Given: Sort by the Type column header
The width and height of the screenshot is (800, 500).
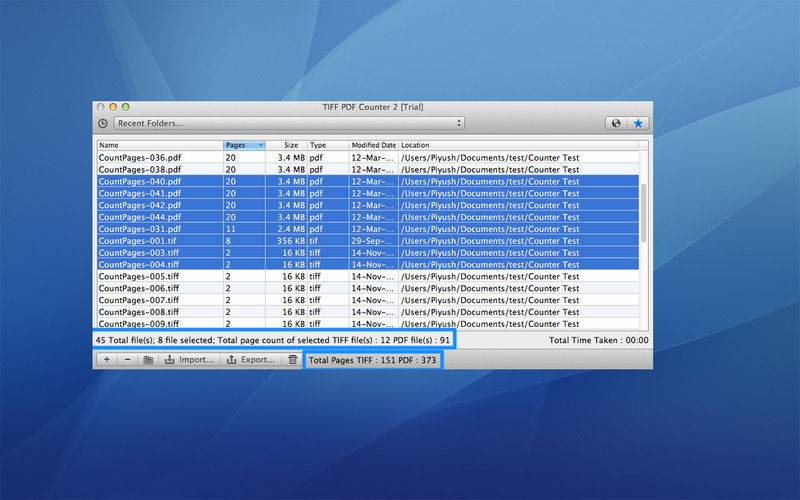Looking at the screenshot, I should (328, 145).
